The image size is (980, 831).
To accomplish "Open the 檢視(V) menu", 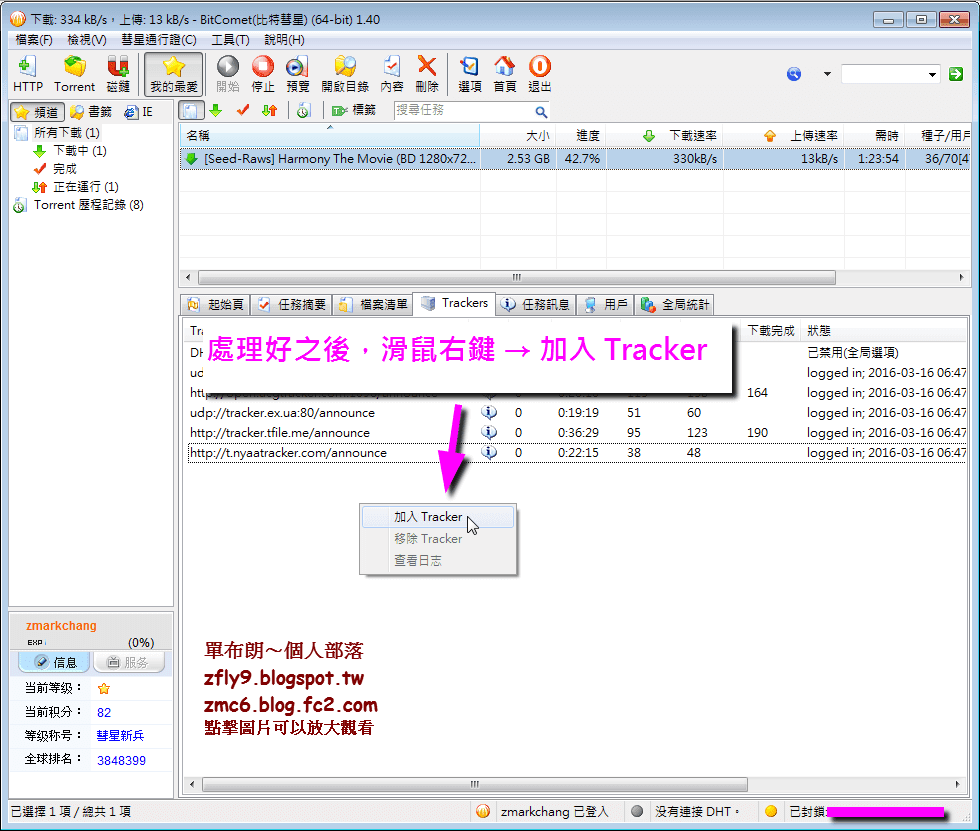I will 87,40.
